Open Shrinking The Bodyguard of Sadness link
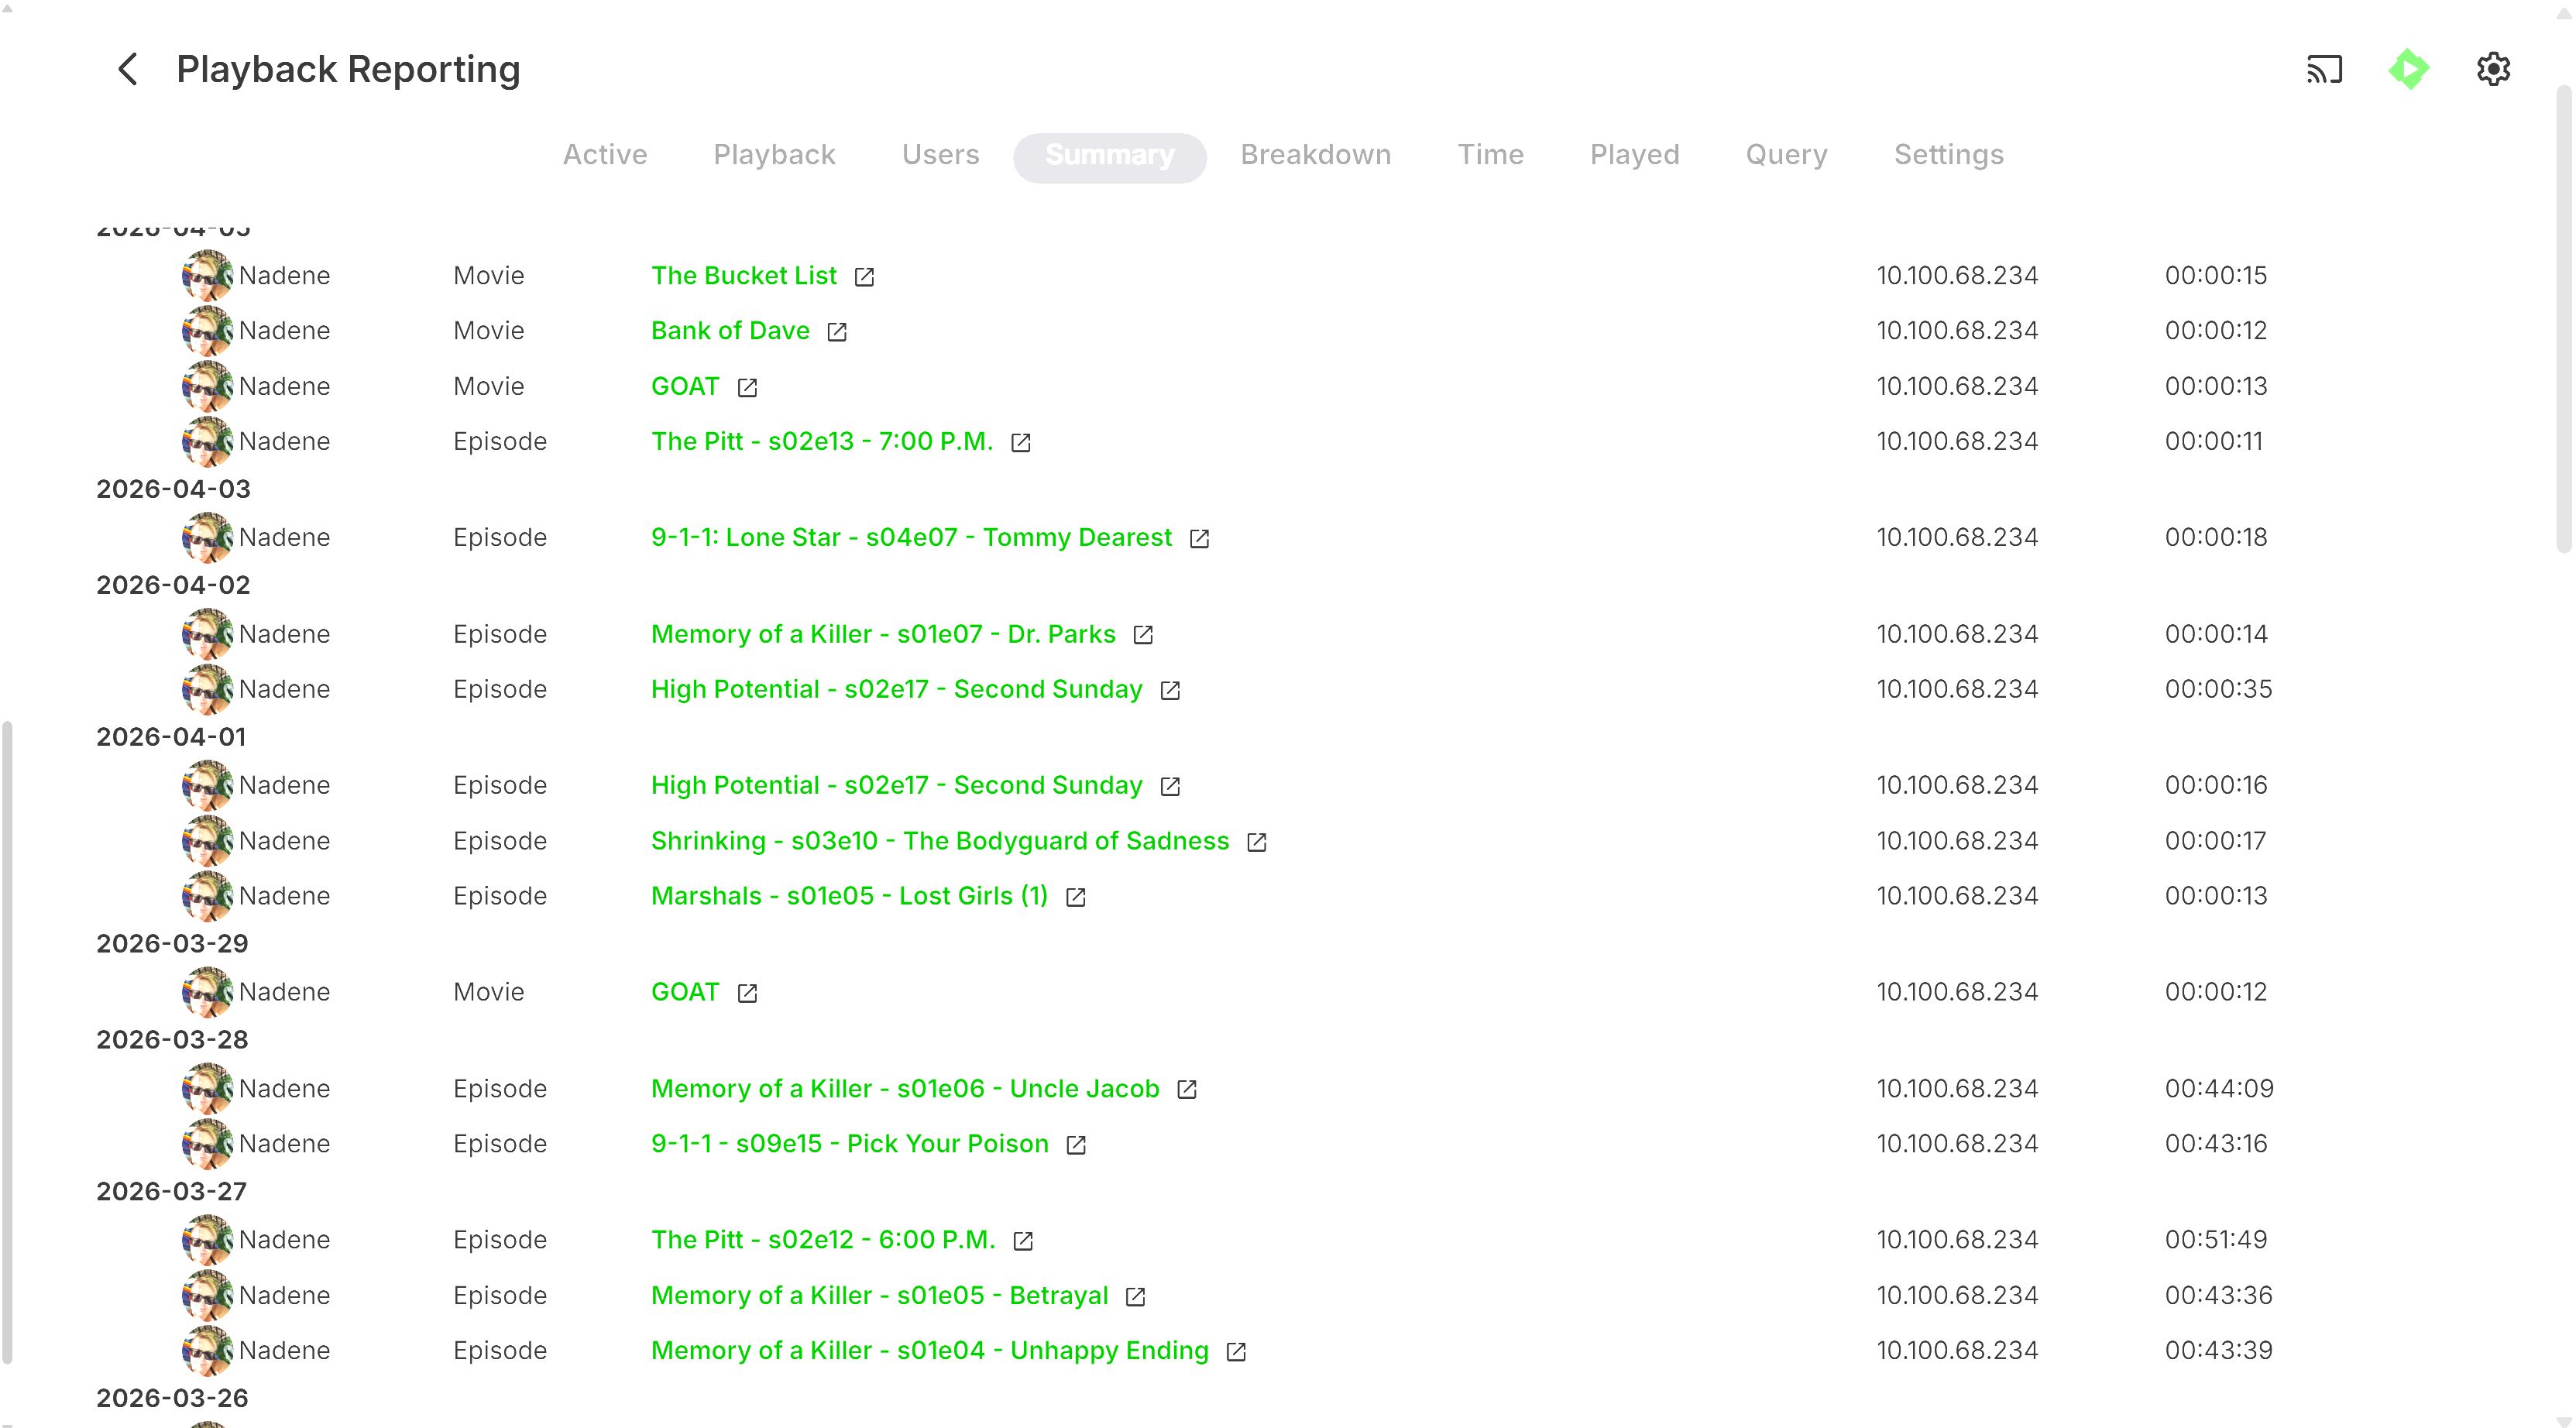This screenshot has height=1428, width=2576. tap(939, 841)
